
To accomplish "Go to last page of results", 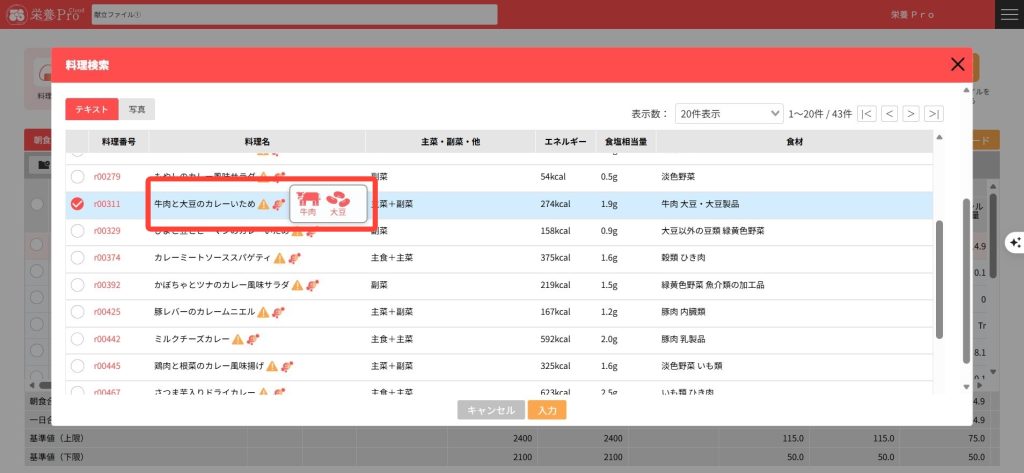I will pyautogui.click(x=935, y=114).
